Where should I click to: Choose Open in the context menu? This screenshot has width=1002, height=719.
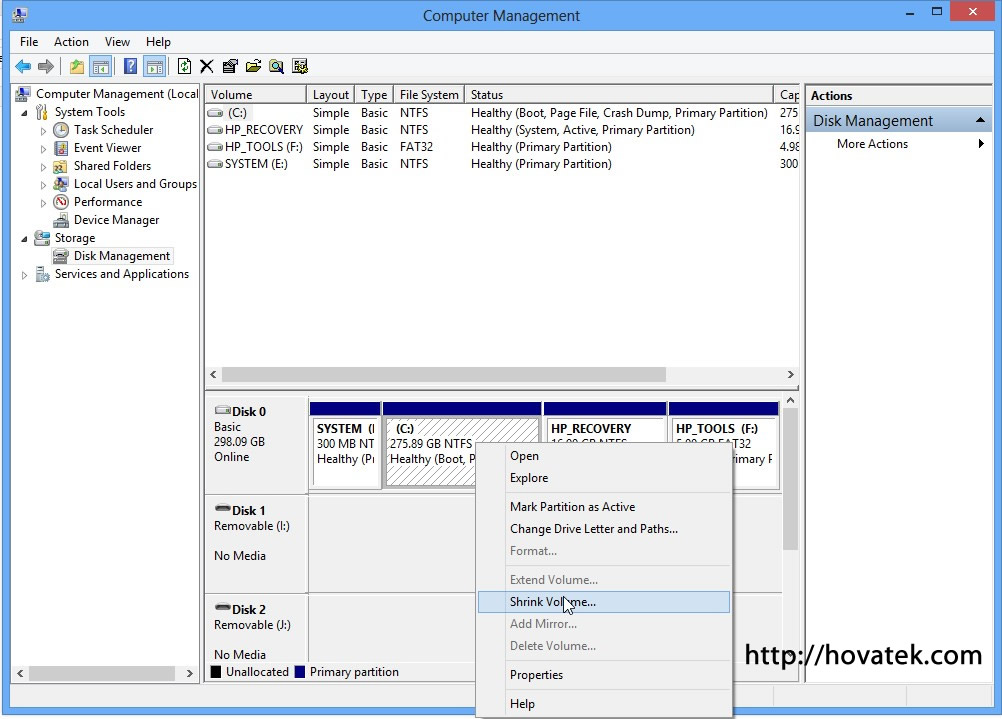603,456
